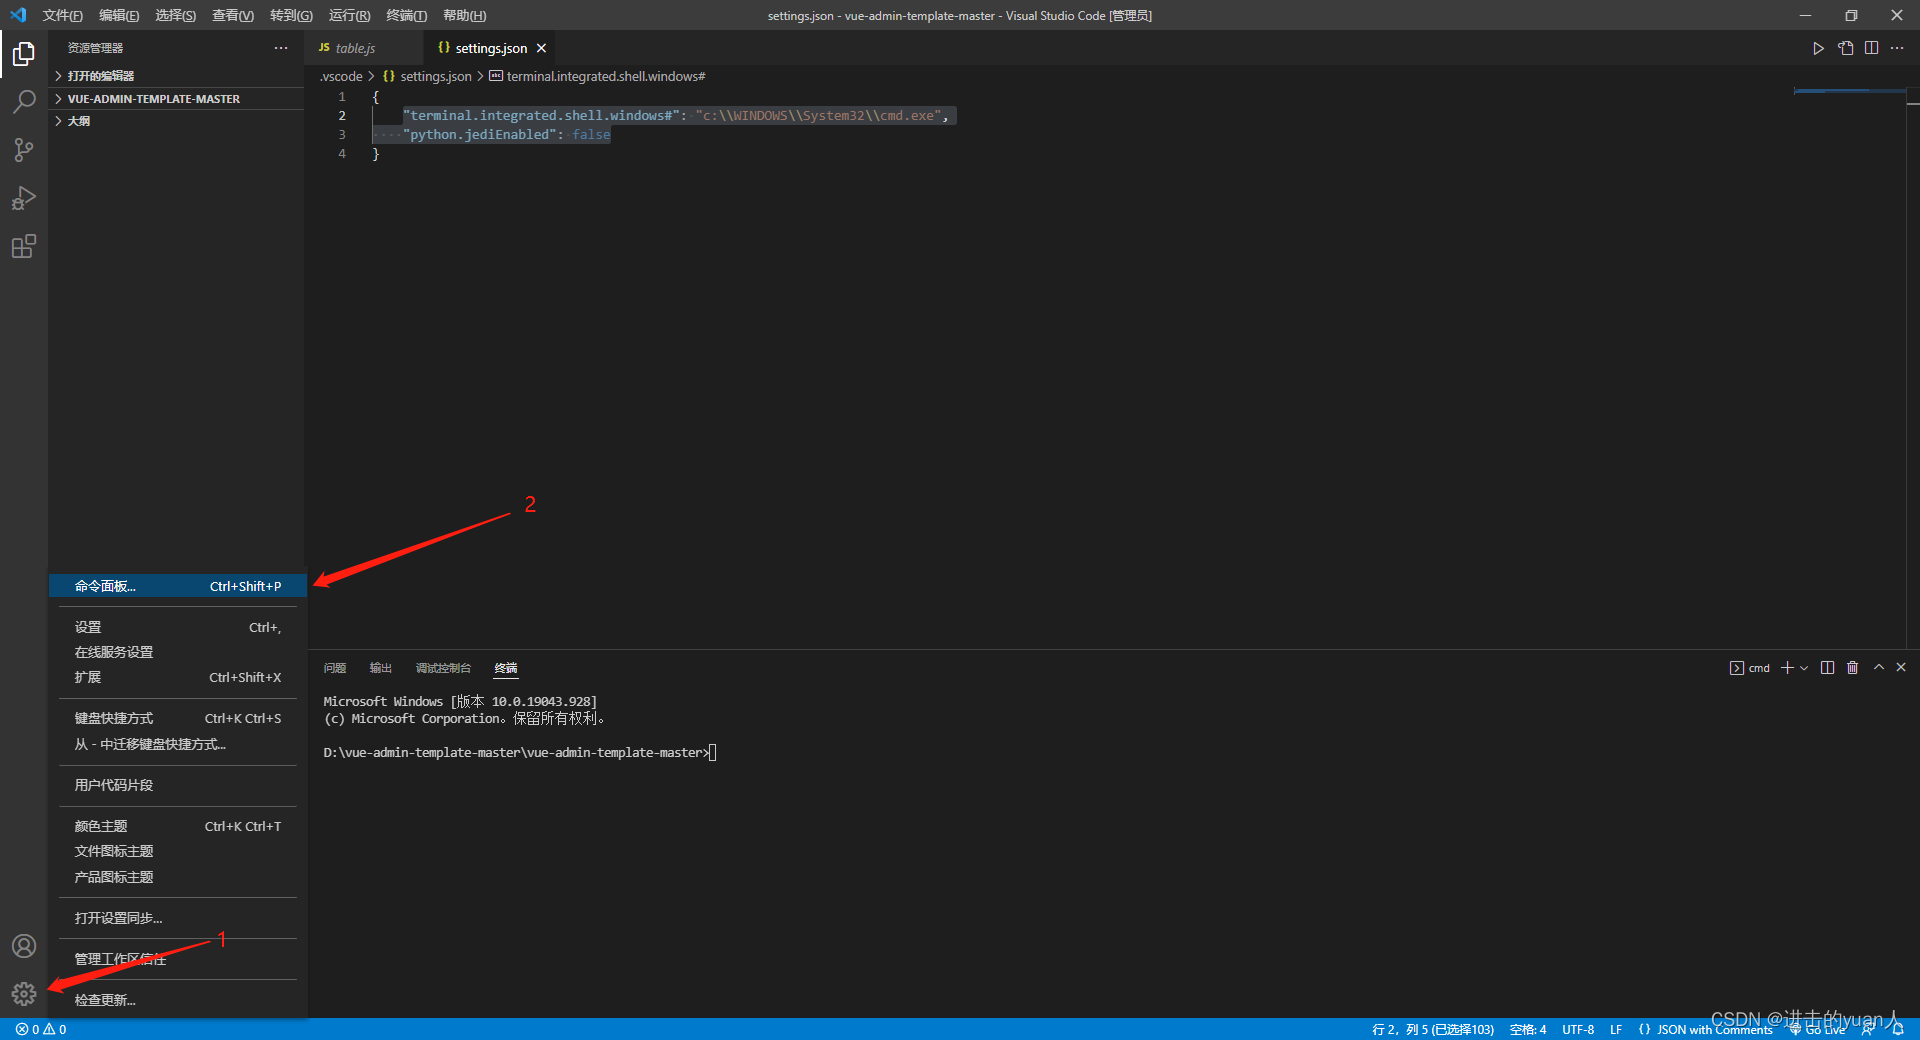The image size is (1920, 1040).
Task: Click errors and warnings status indicator
Action: click(x=41, y=1029)
